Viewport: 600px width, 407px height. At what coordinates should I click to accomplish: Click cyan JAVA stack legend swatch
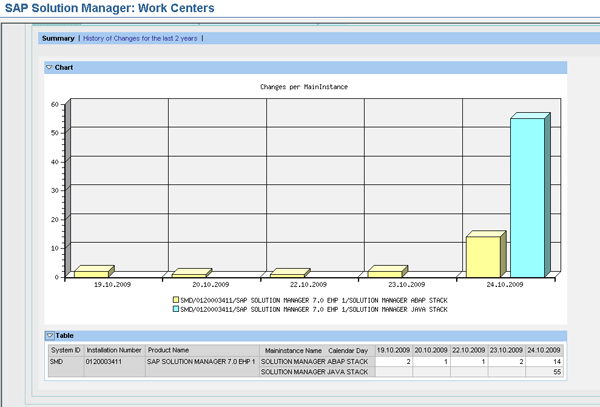[x=175, y=310]
